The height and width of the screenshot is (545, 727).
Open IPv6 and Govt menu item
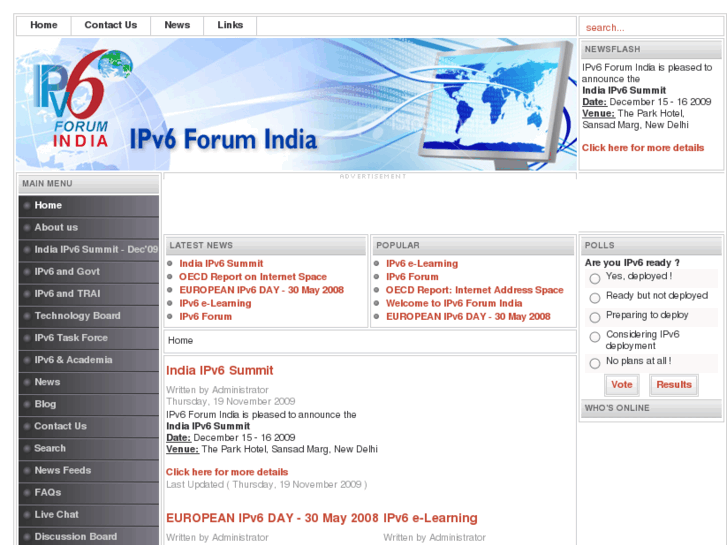pos(89,272)
